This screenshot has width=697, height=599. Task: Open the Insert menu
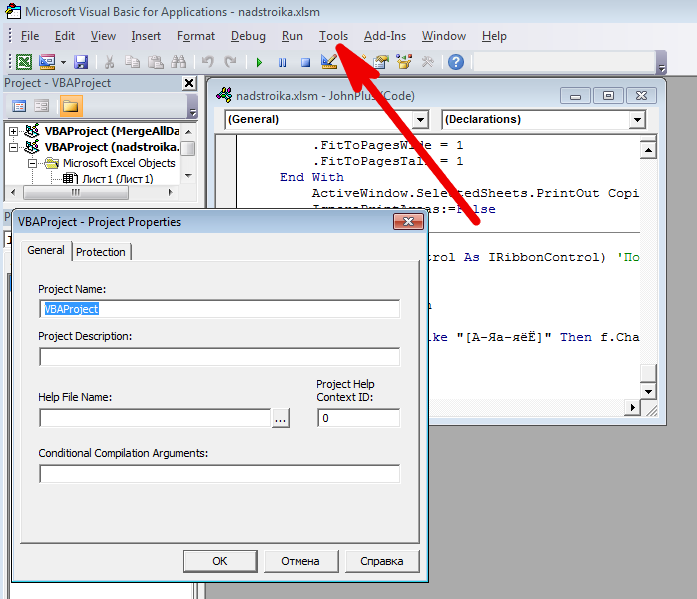point(146,36)
